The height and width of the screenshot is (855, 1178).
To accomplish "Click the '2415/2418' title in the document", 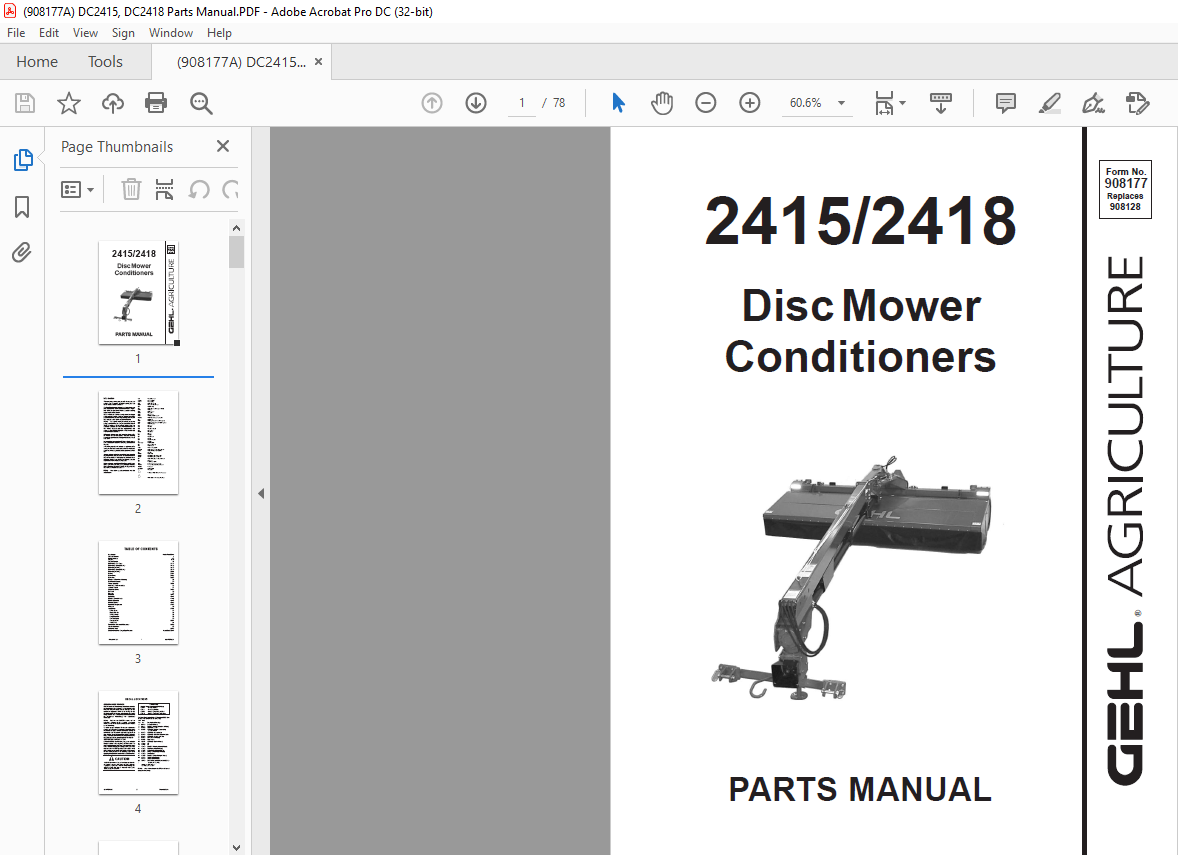I will pyautogui.click(x=860, y=221).
